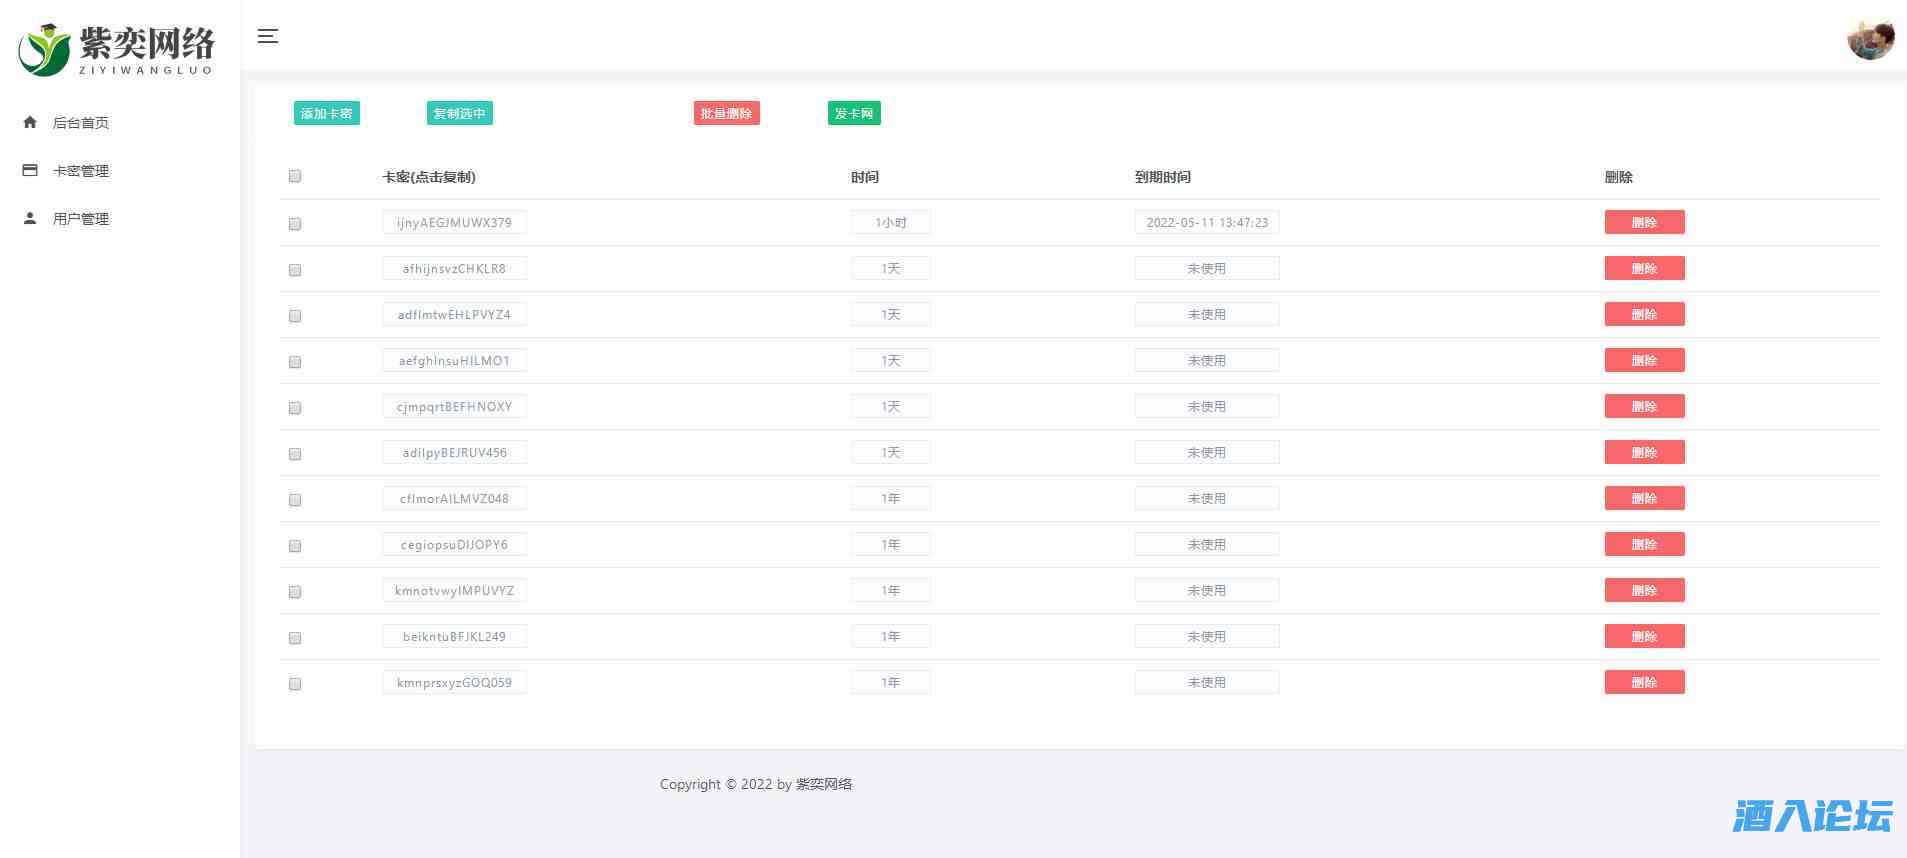The width and height of the screenshot is (1907, 858).
Task: Click the 复制选中 button
Action: click(x=459, y=113)
